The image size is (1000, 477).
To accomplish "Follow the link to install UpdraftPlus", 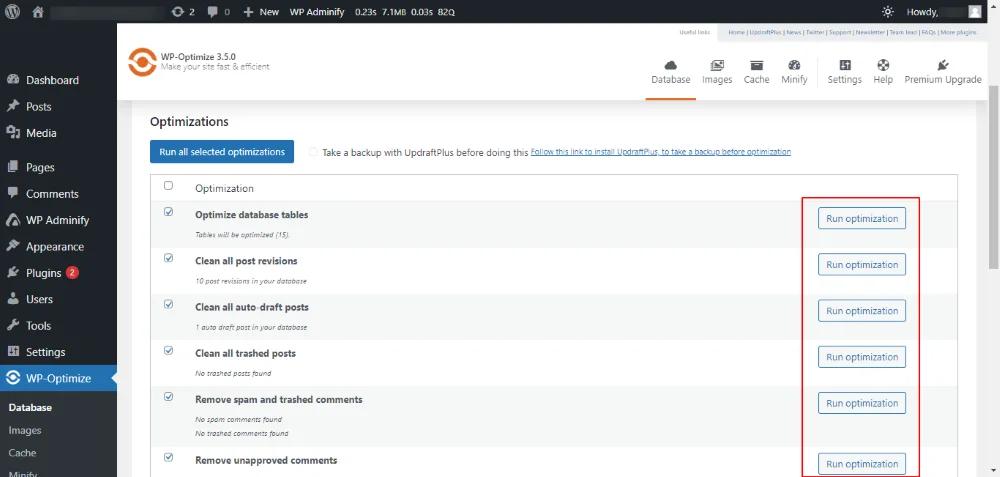I will [x=661, y=152].
